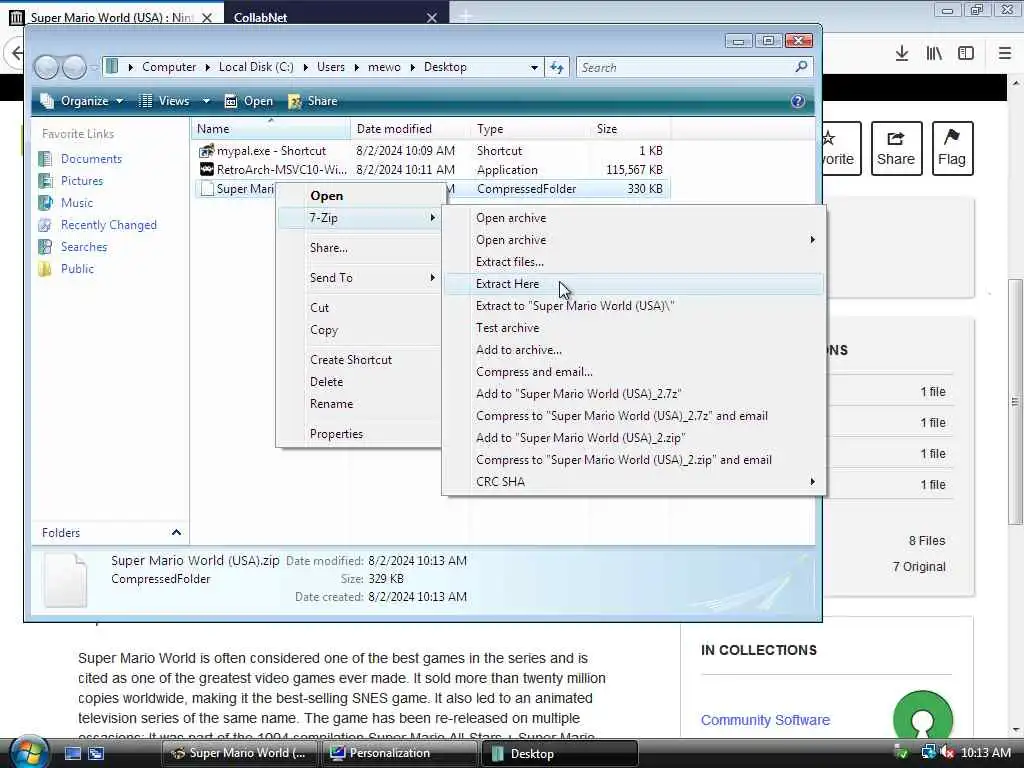Expand the second Open archive submenu
The height and width of the screenshot is (768, 1024).
(x=633, y=240)
